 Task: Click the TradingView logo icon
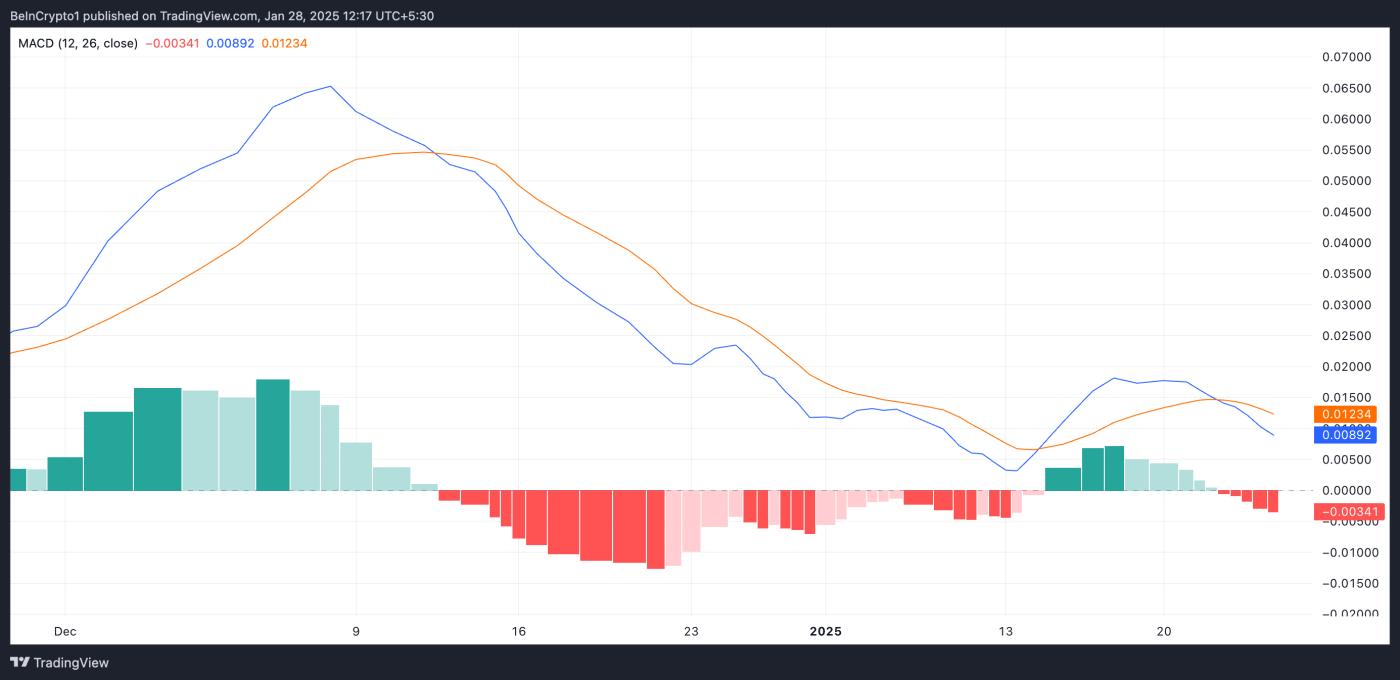pyautogui.click(x=20, y=662)
